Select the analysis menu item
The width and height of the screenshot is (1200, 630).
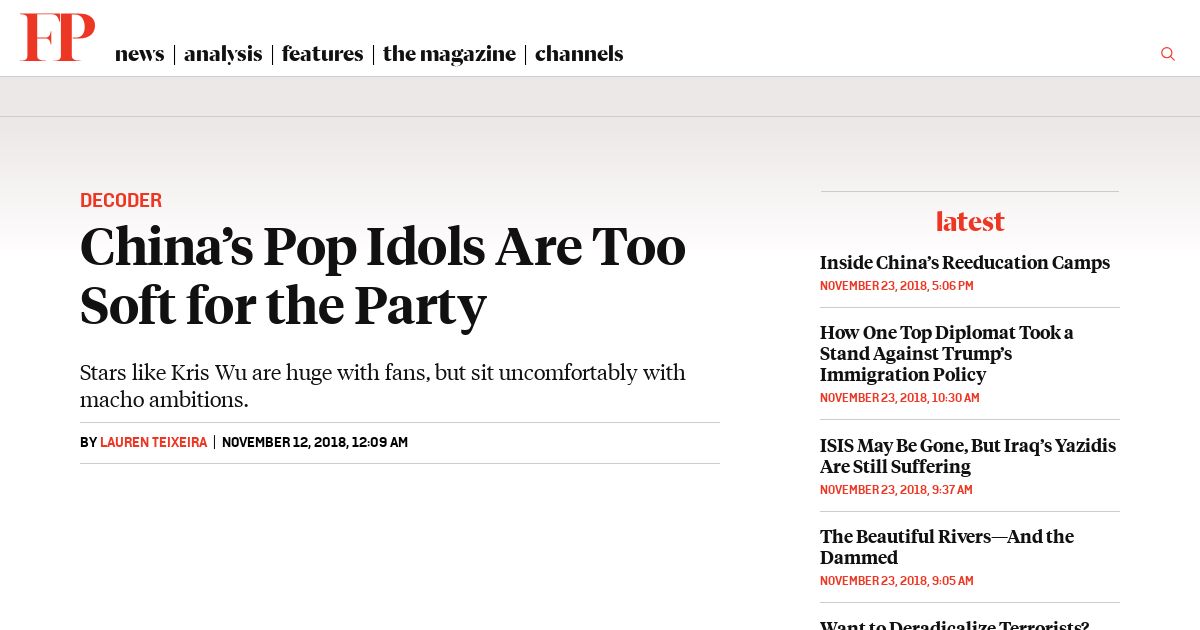[223, 54]
